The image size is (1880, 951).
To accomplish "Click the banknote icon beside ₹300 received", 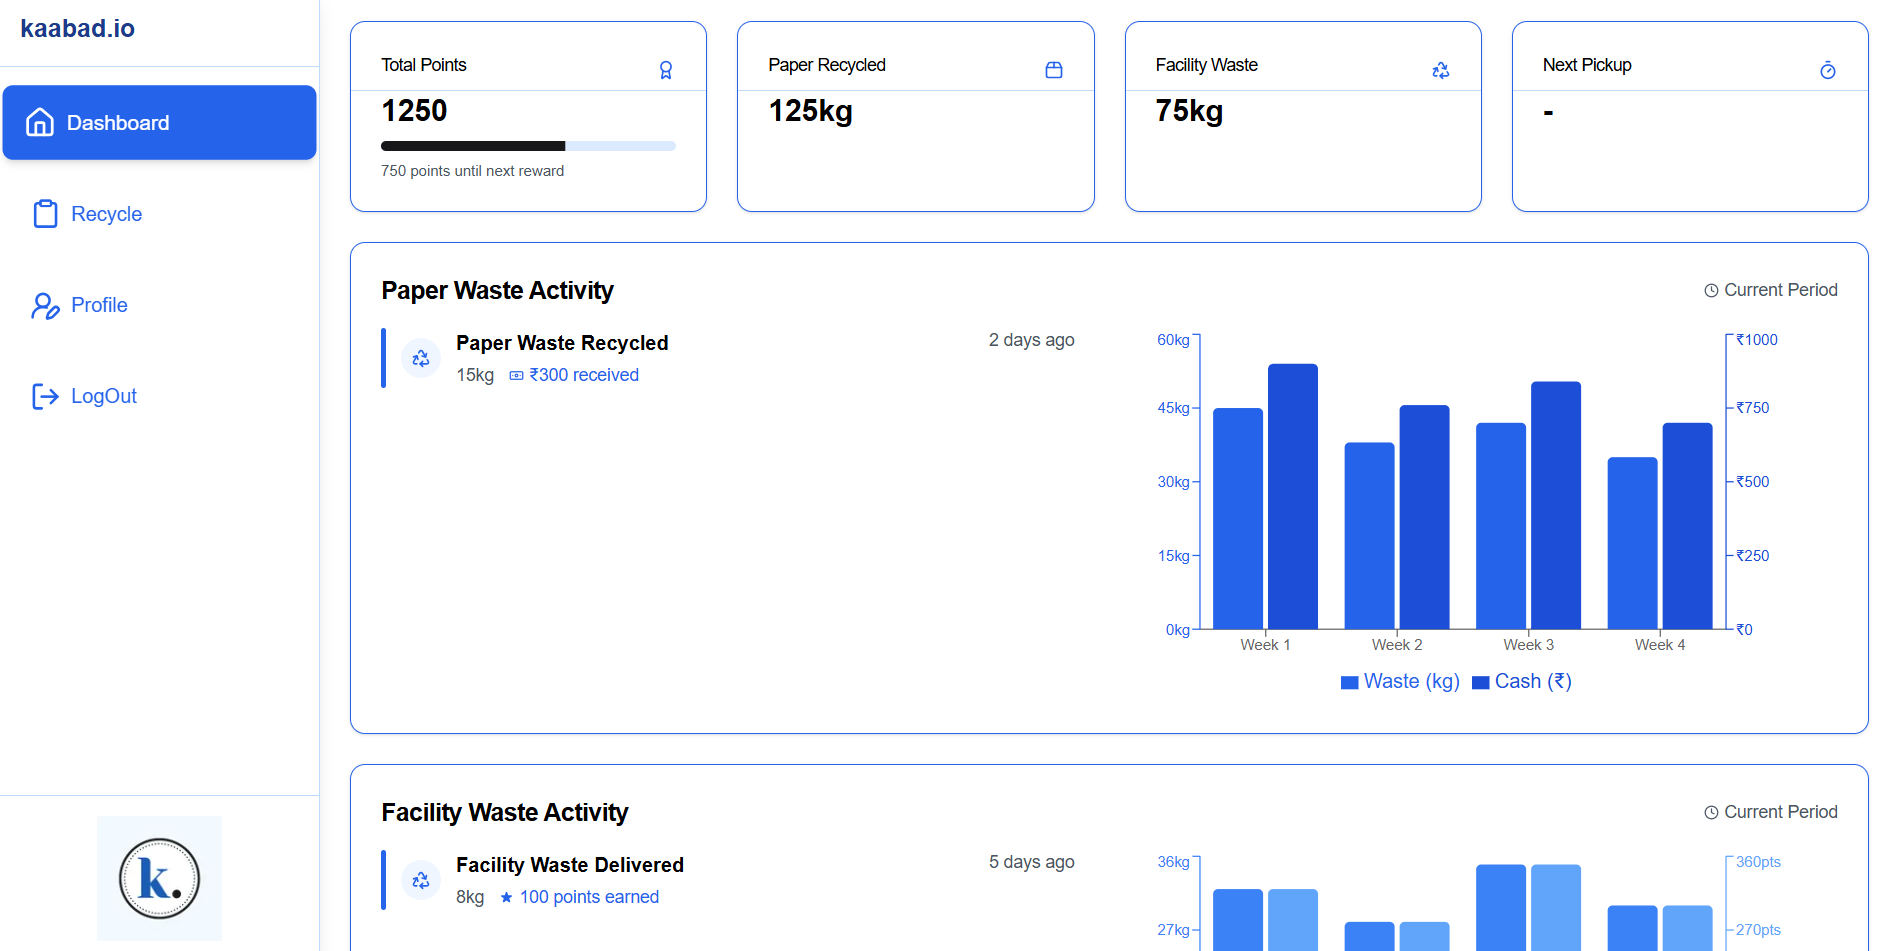I will point(517,375).
